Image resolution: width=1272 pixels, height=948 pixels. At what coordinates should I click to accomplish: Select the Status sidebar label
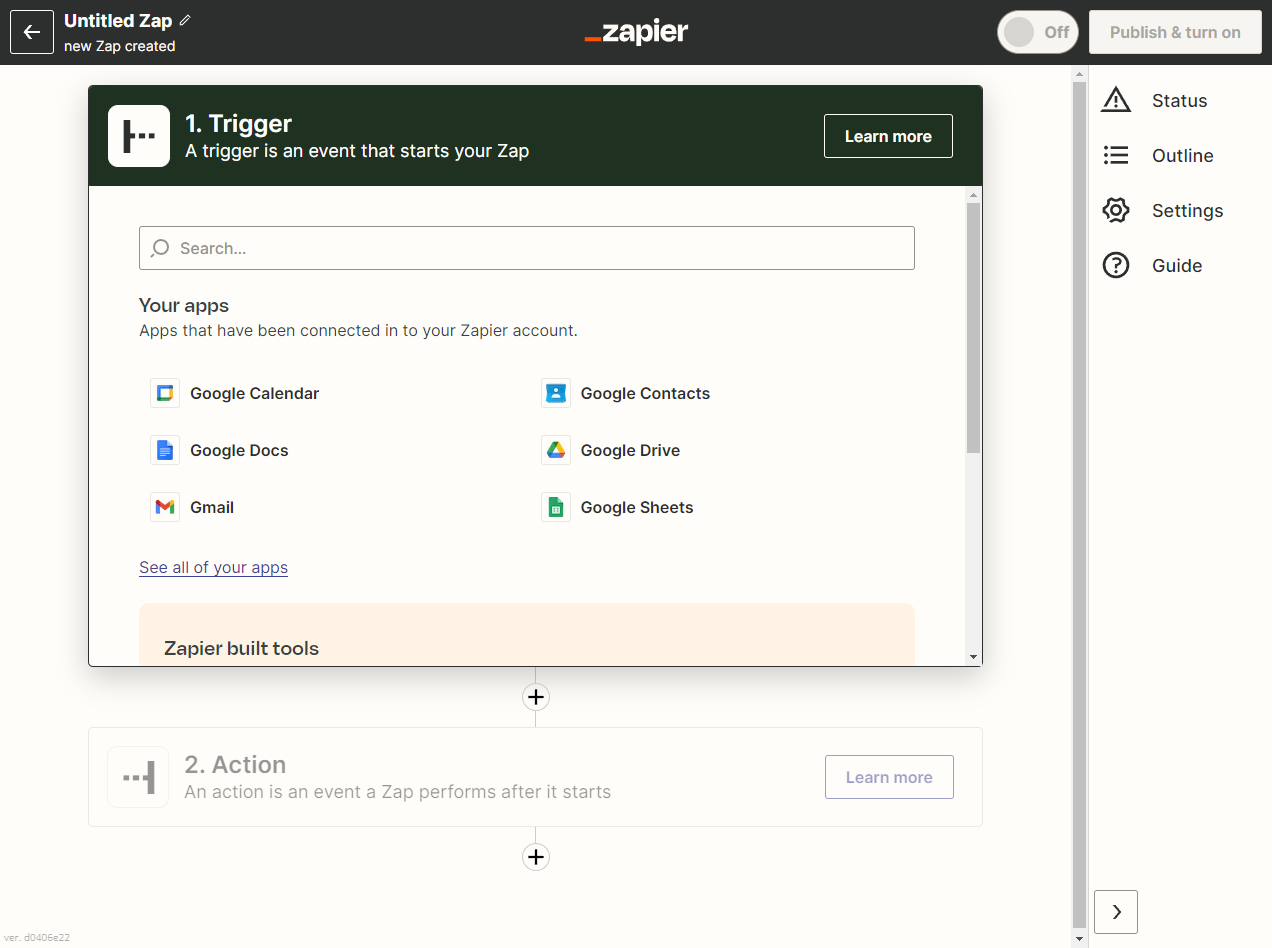coord(1179,100)
